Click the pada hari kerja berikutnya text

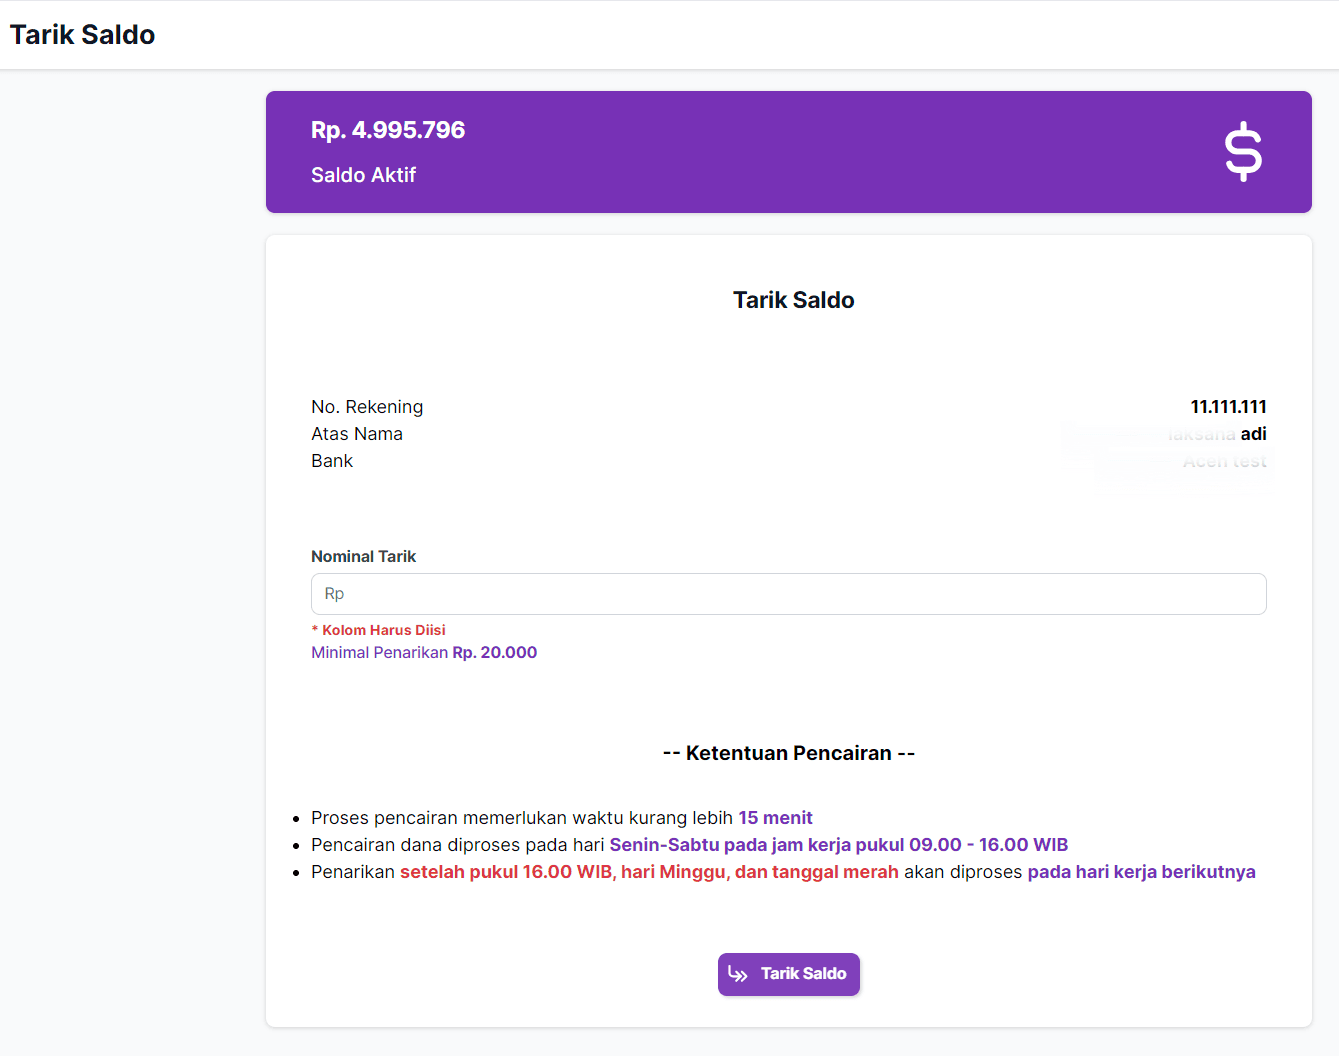pos(1141,872)
